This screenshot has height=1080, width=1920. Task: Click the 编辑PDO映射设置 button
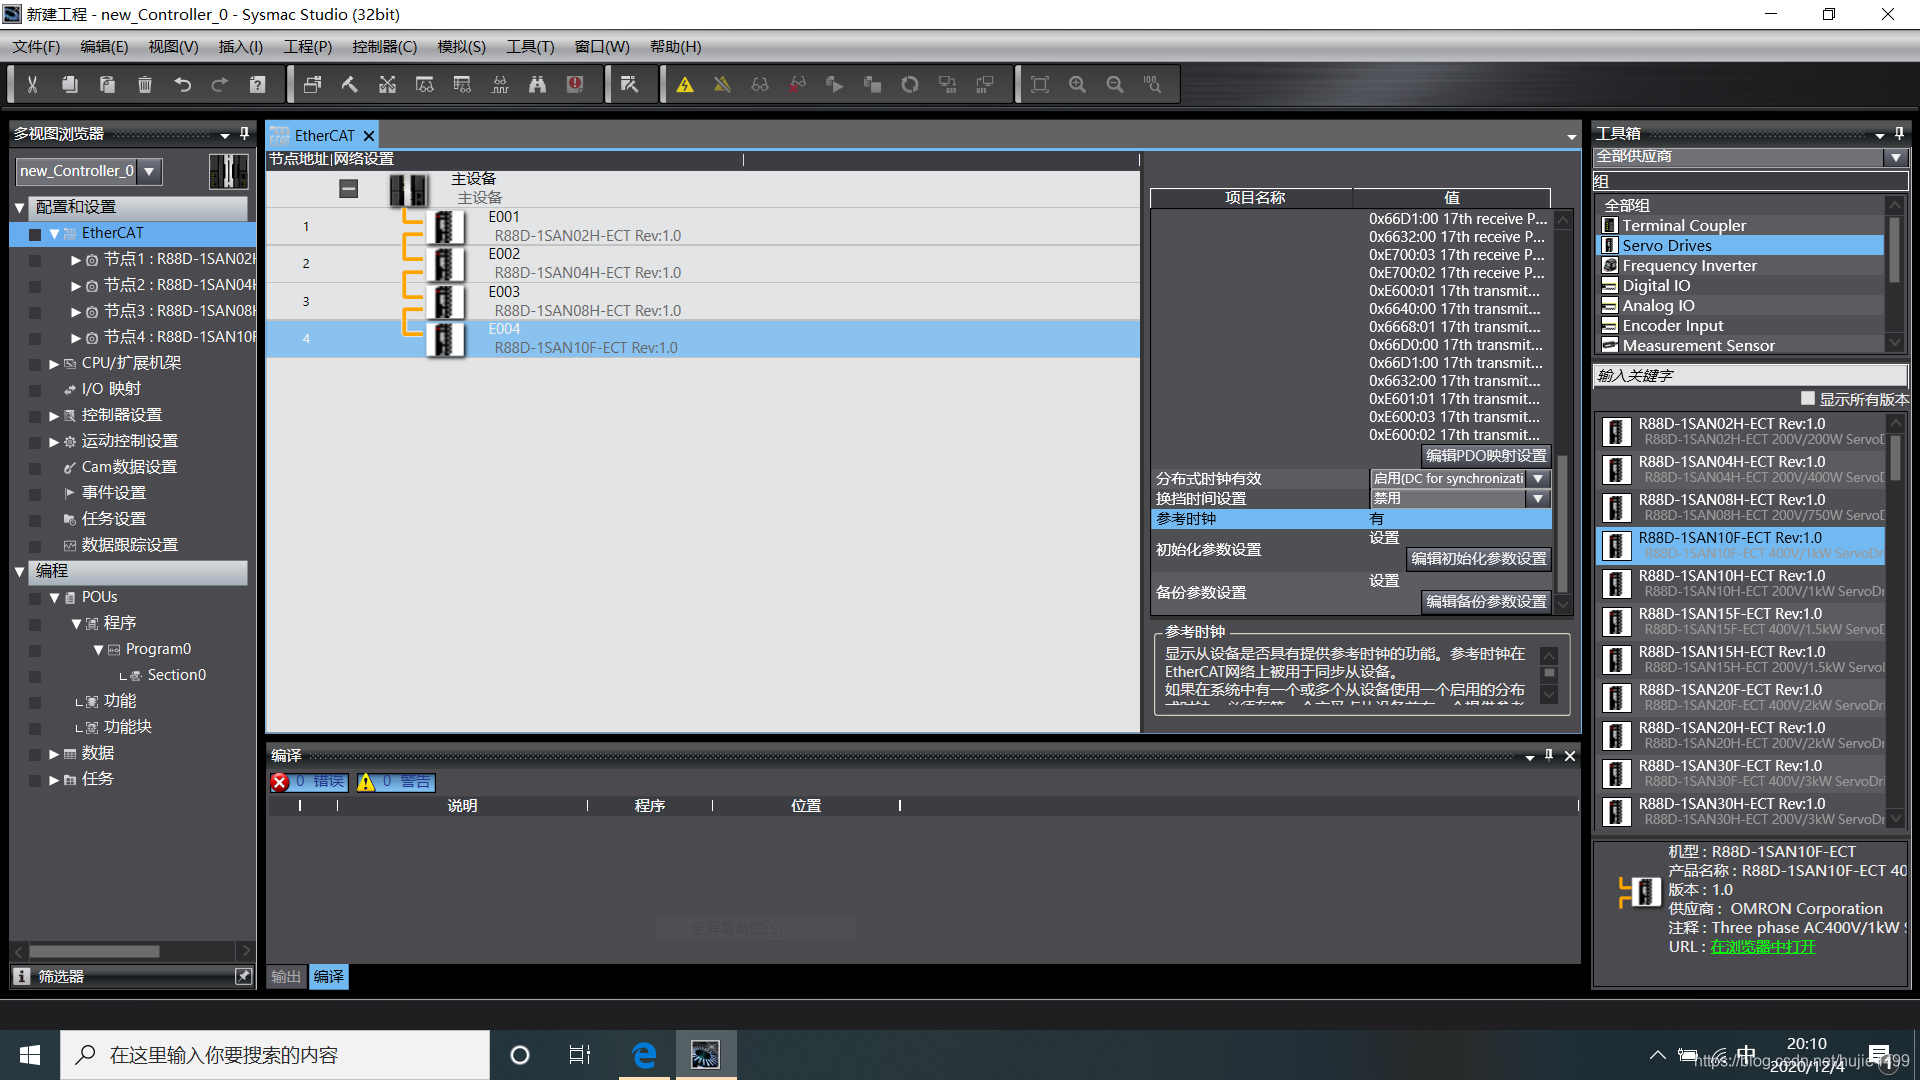pos(1485,456)
